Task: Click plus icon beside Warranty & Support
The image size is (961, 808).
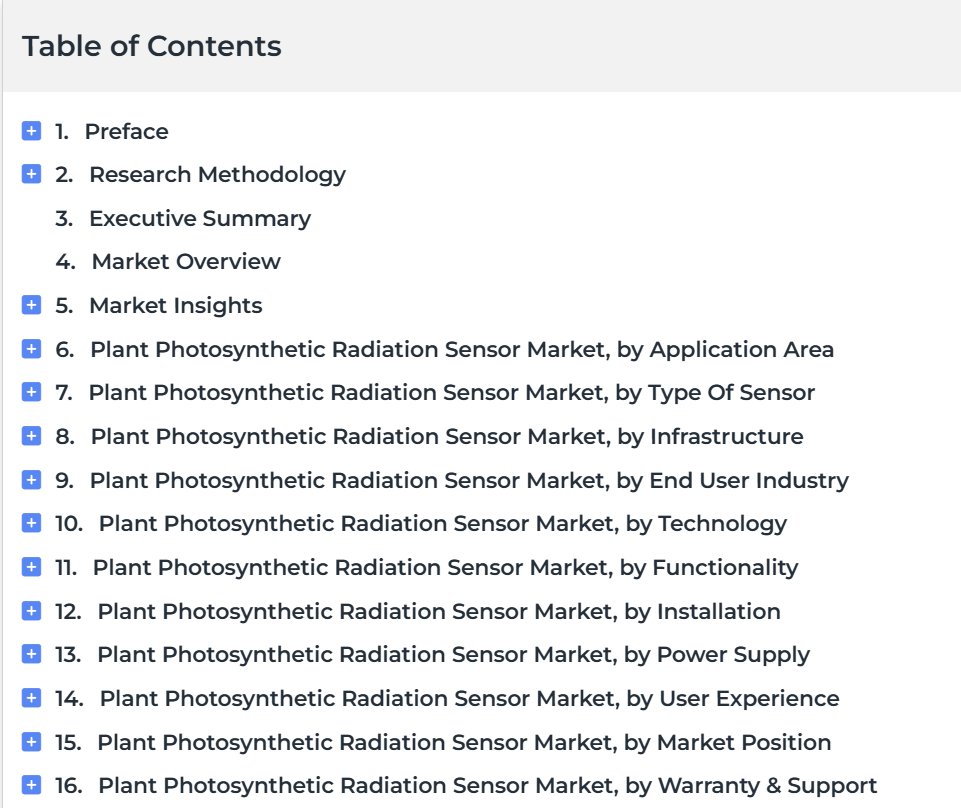Action: click(31, 785)
